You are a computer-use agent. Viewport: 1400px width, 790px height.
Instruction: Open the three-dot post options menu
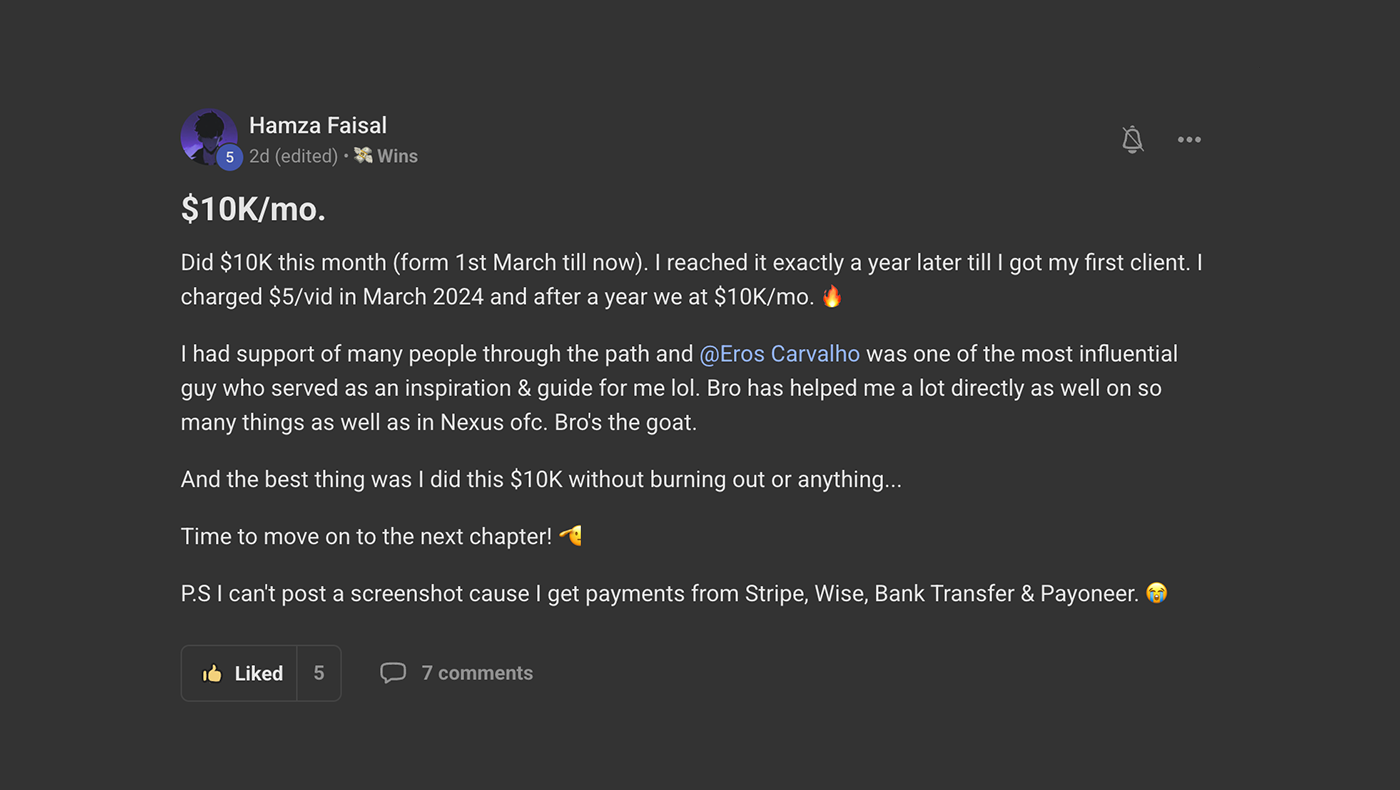1189,139
